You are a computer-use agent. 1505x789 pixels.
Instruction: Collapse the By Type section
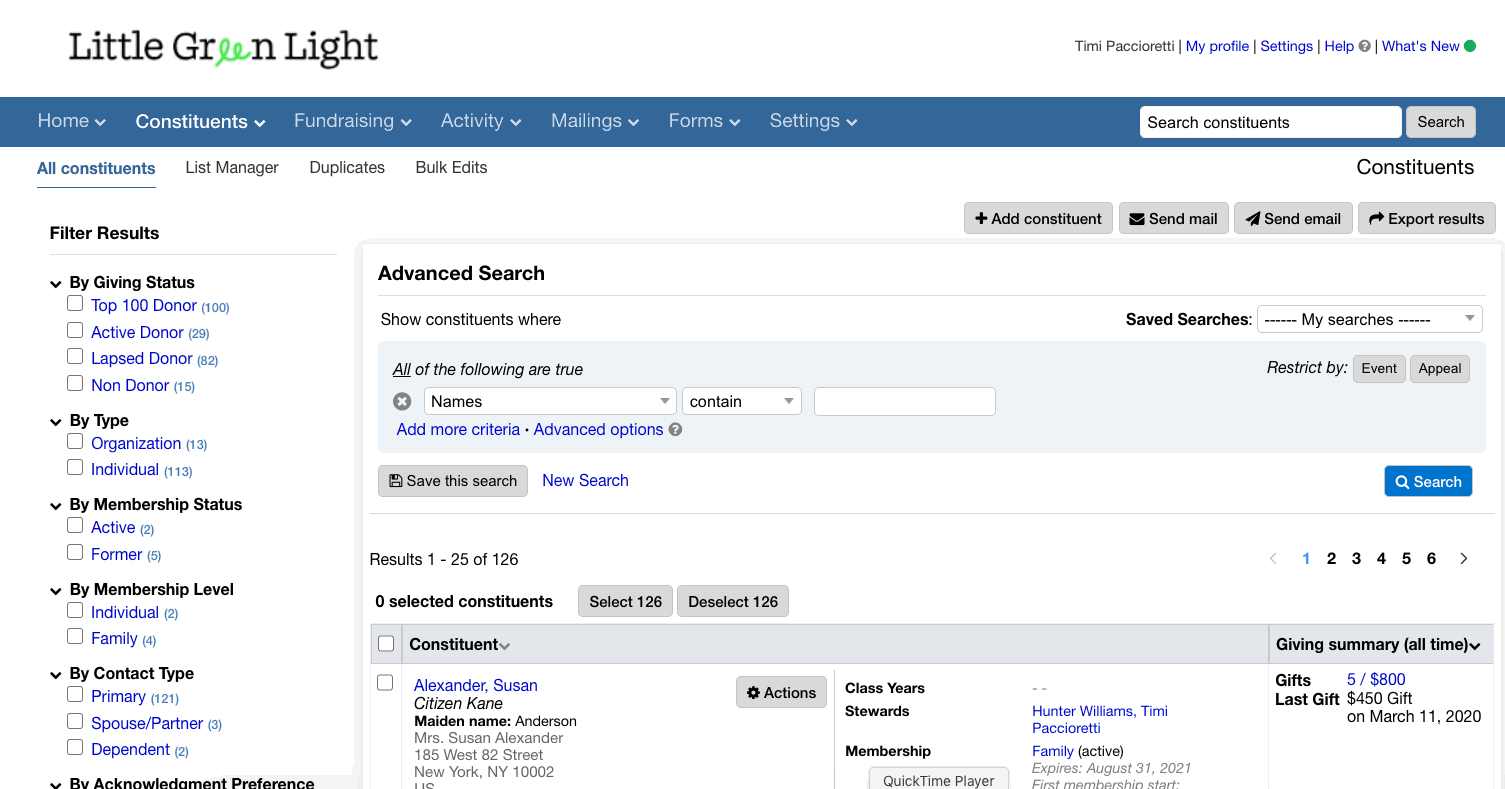click(56, 422)
